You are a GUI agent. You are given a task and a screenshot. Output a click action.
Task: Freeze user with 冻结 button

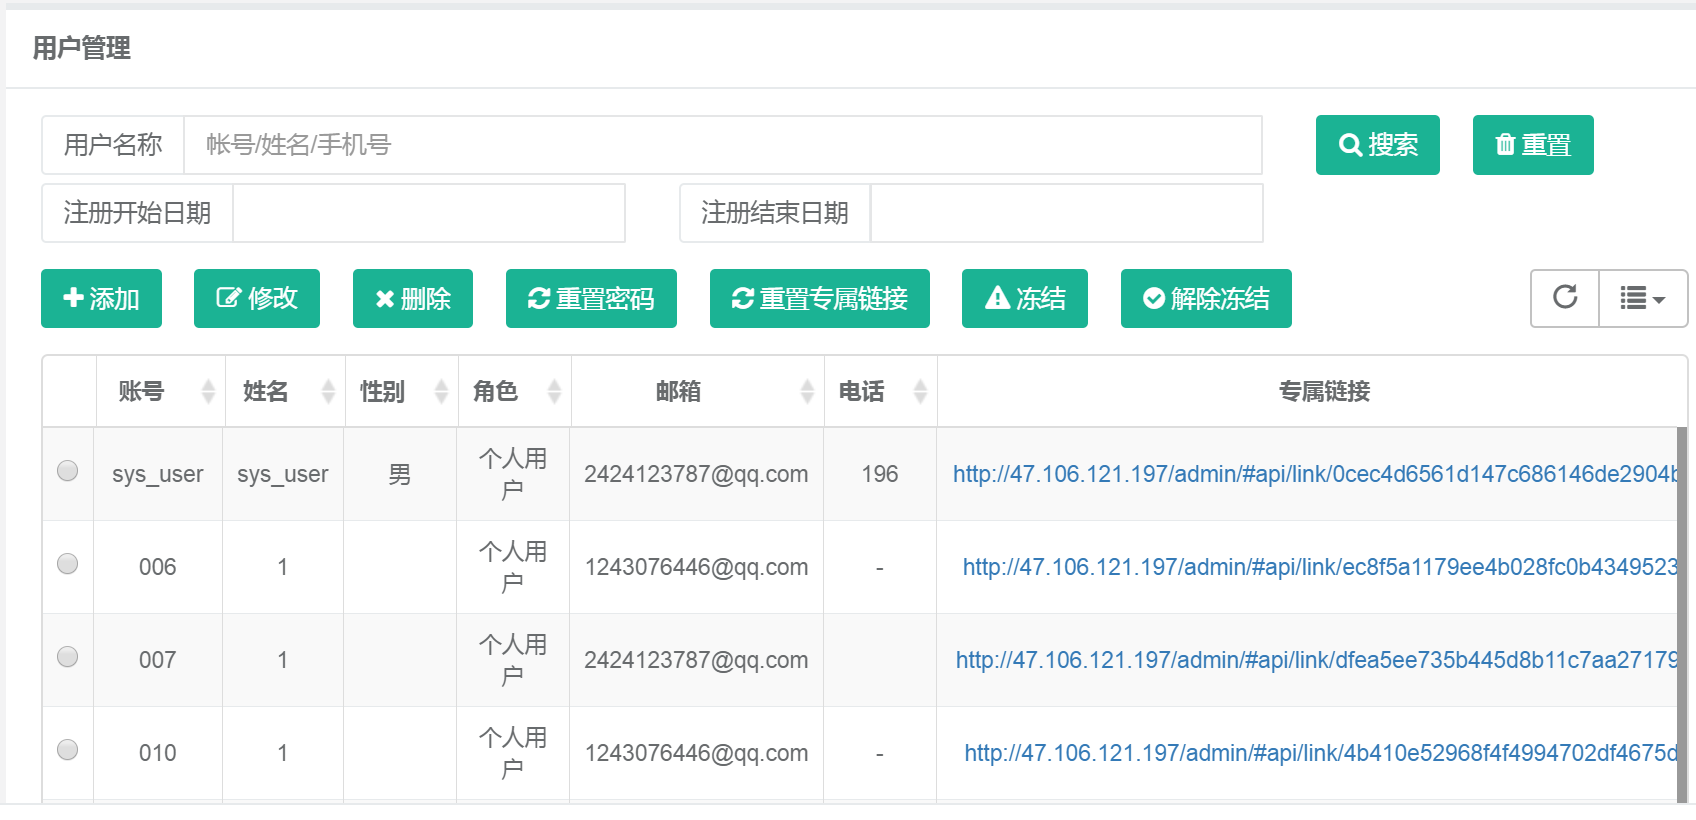click(x=1025, y=298)
